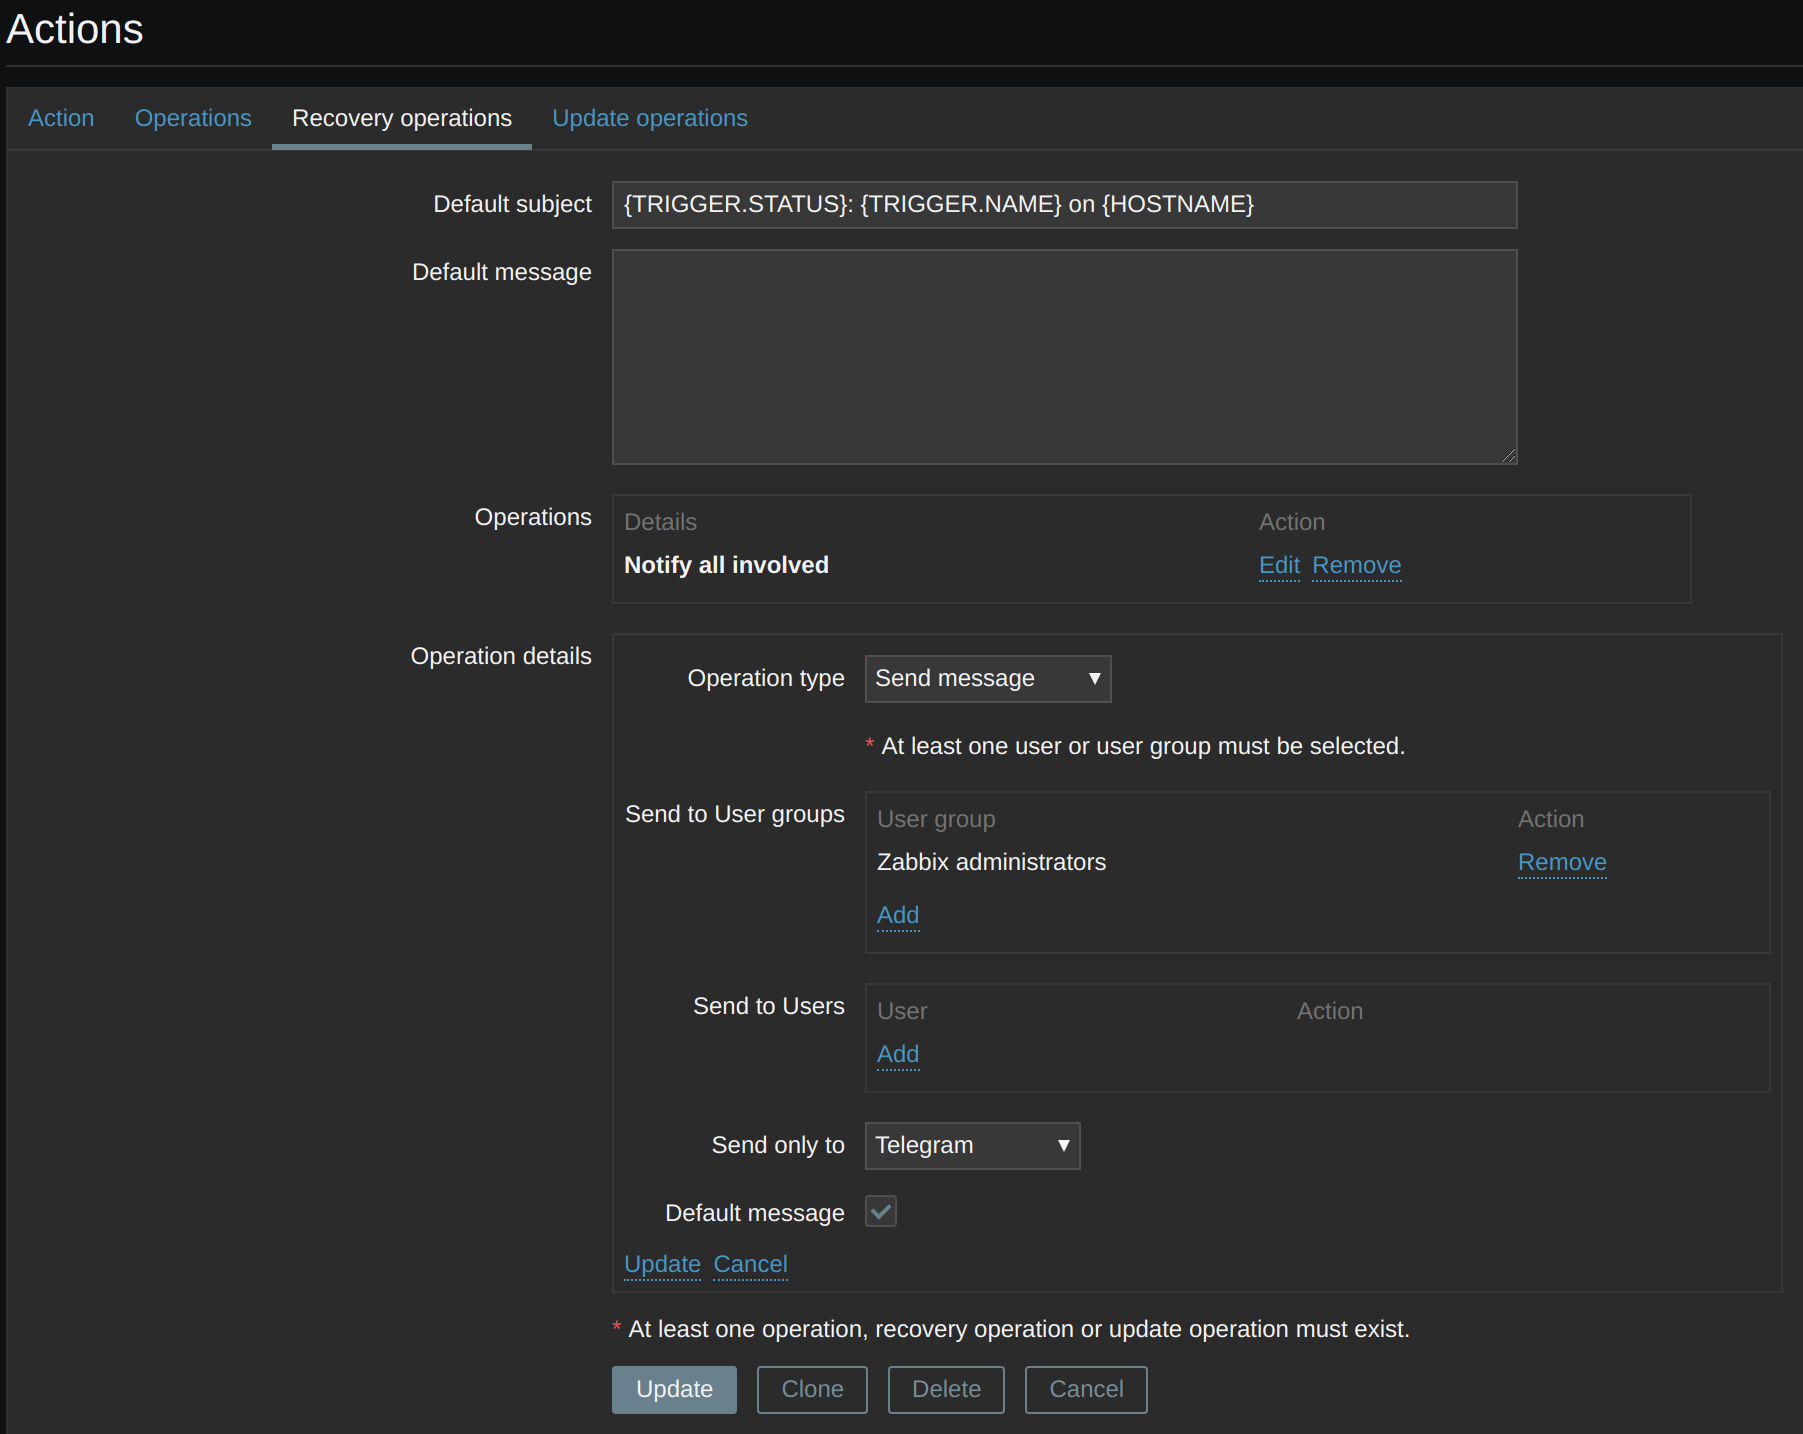Expand the Operation type dropdown
This screenshot has width=1803, height=1434.
987,679
